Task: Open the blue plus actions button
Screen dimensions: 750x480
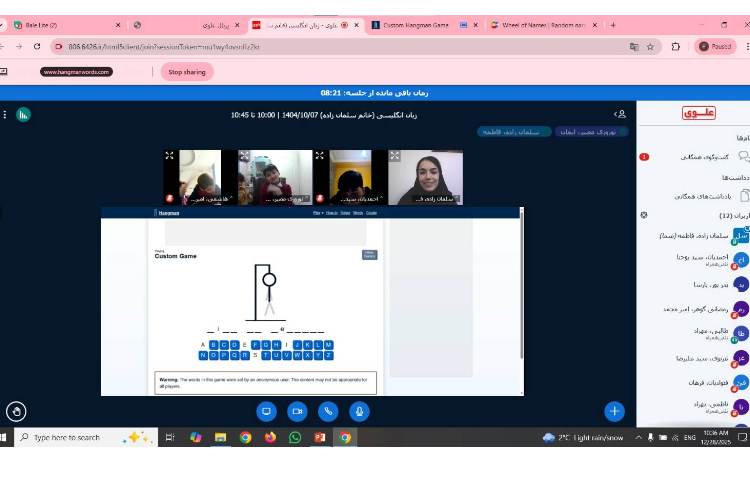Action: pyautogui.click(x=614, y=411)
